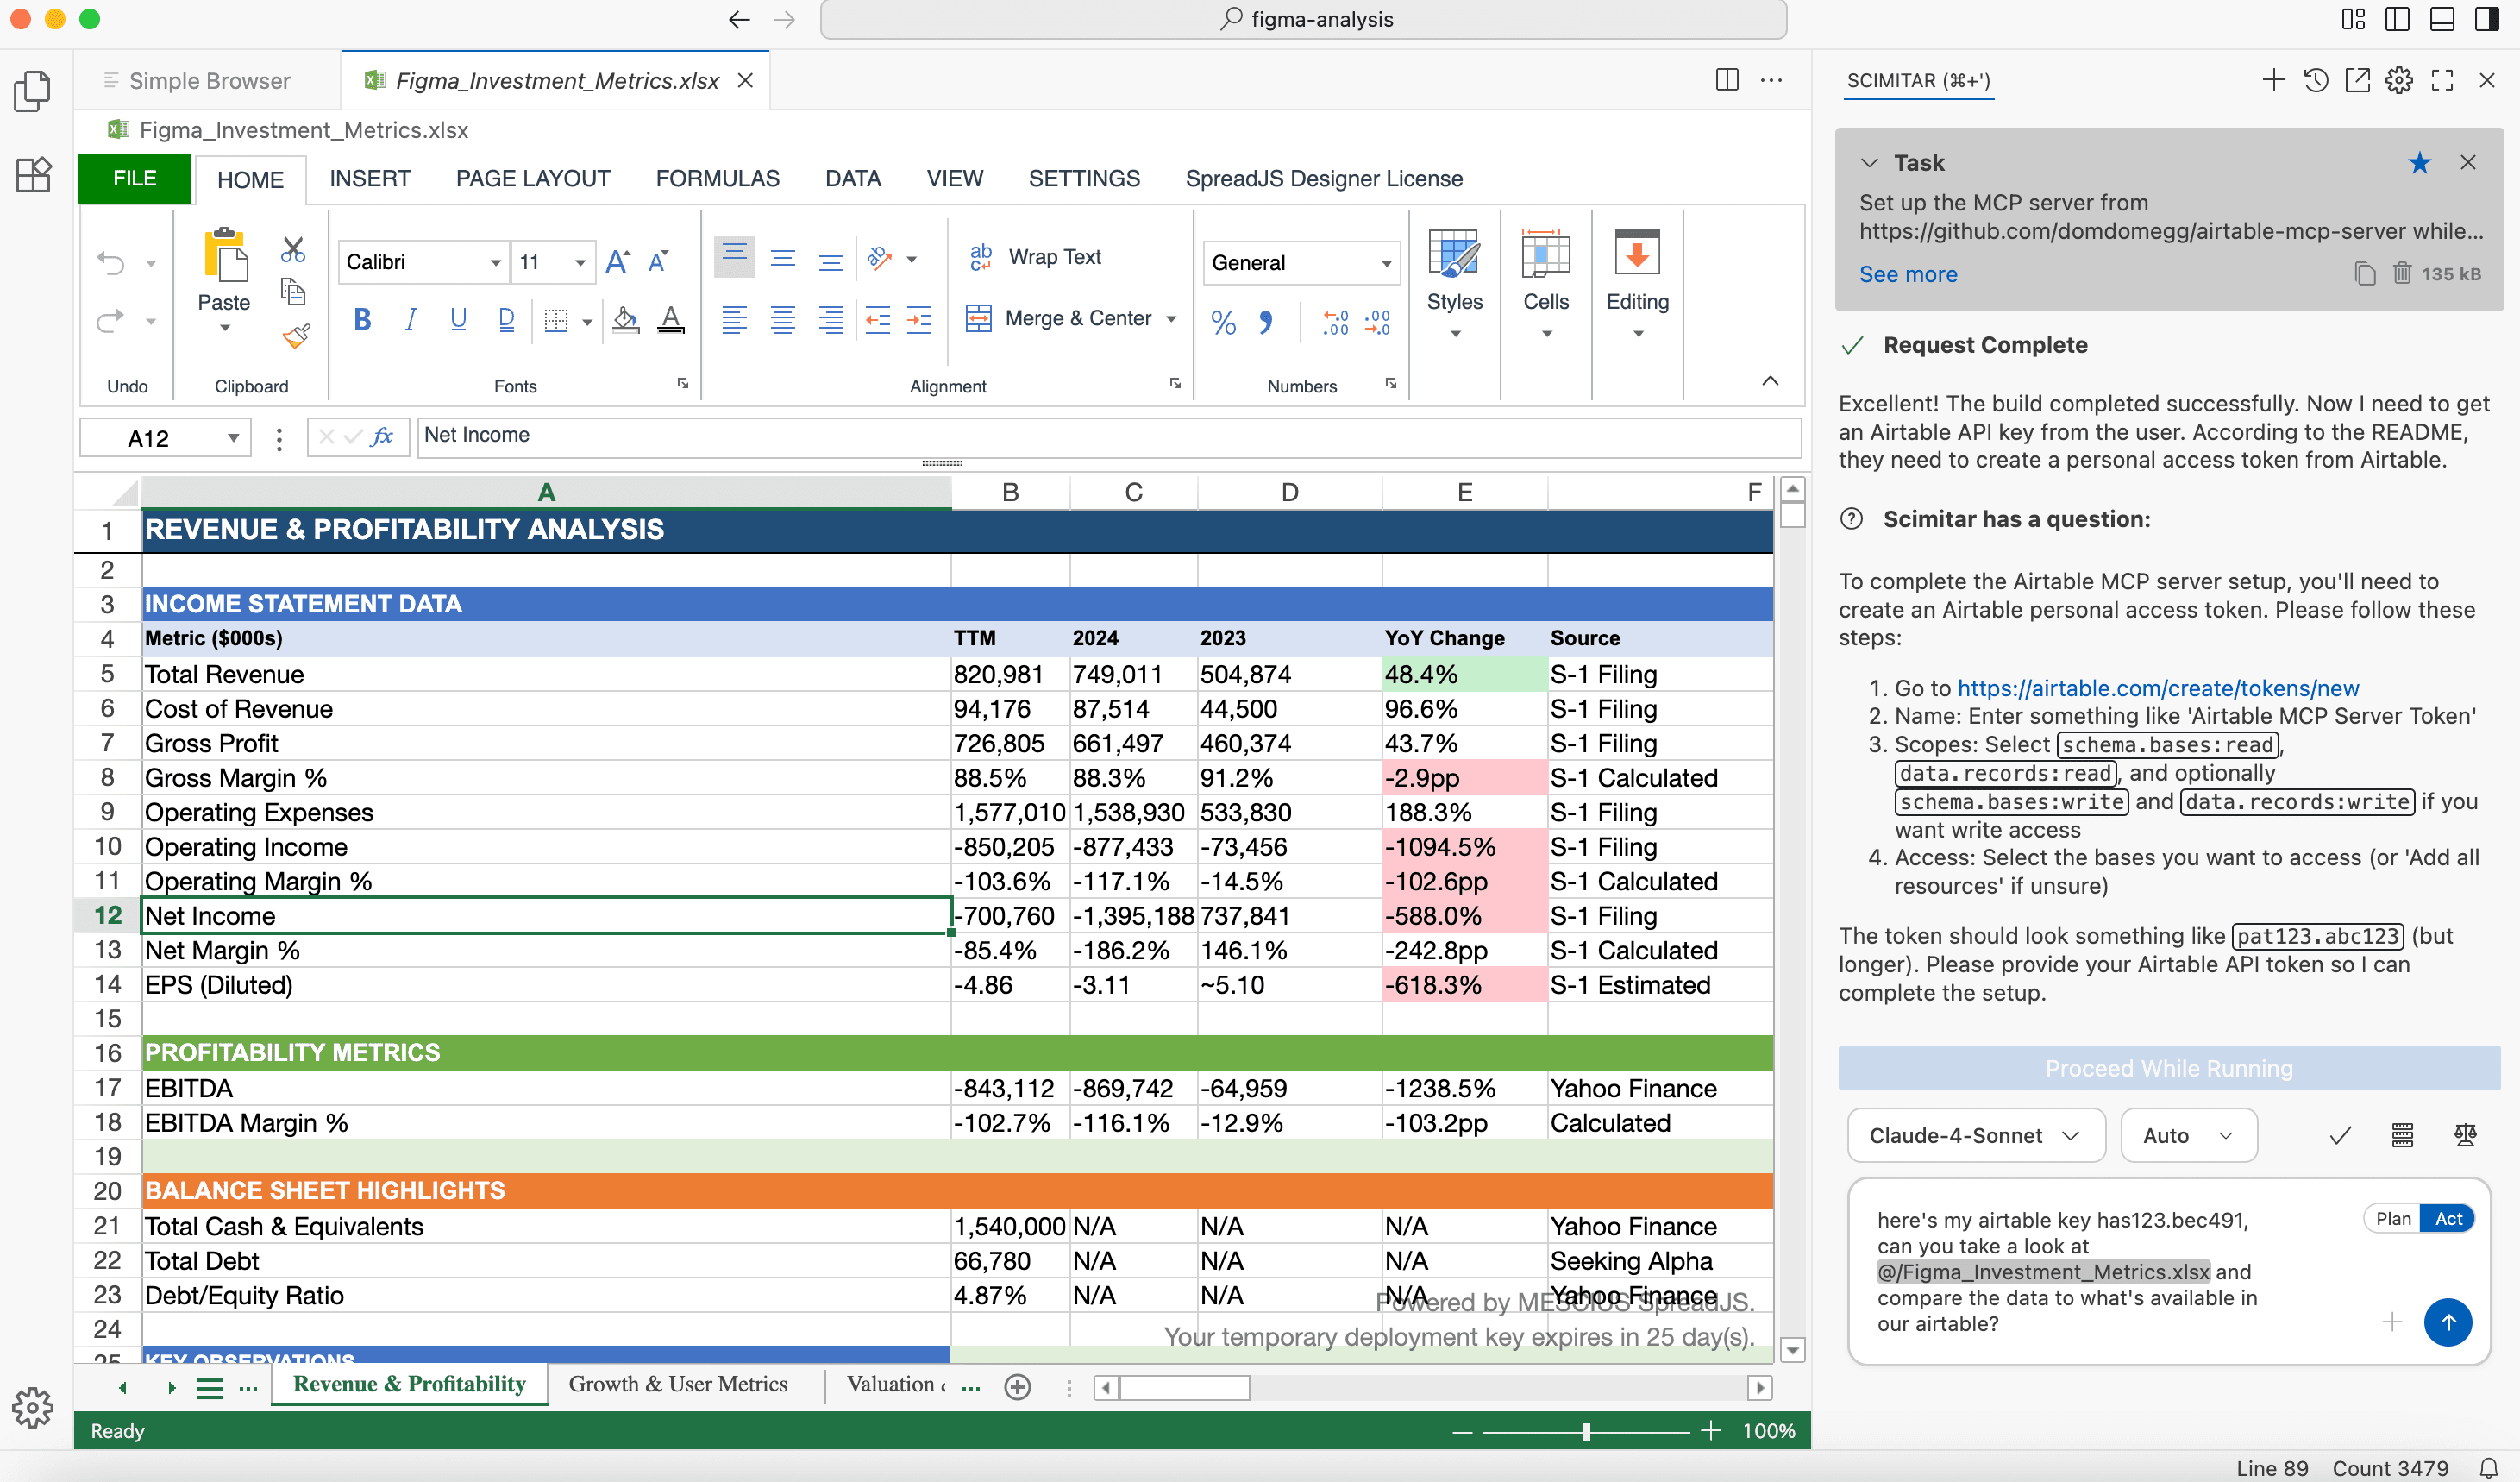Open the Claude-4-Sonnet model selector
The height and width of the screenshot is (1482, 2520).
pos(1975,1135)
